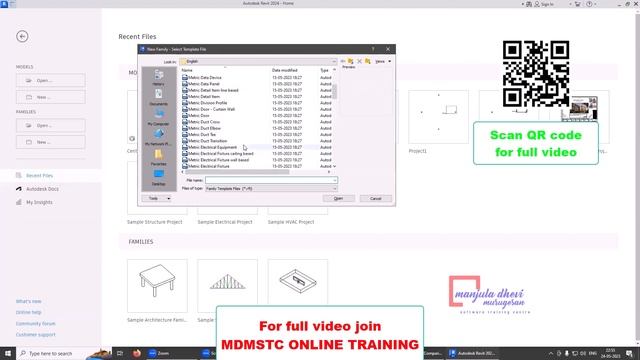Open the Community forum link
This screenshot has width=640, height=360.
click(36, 323)
